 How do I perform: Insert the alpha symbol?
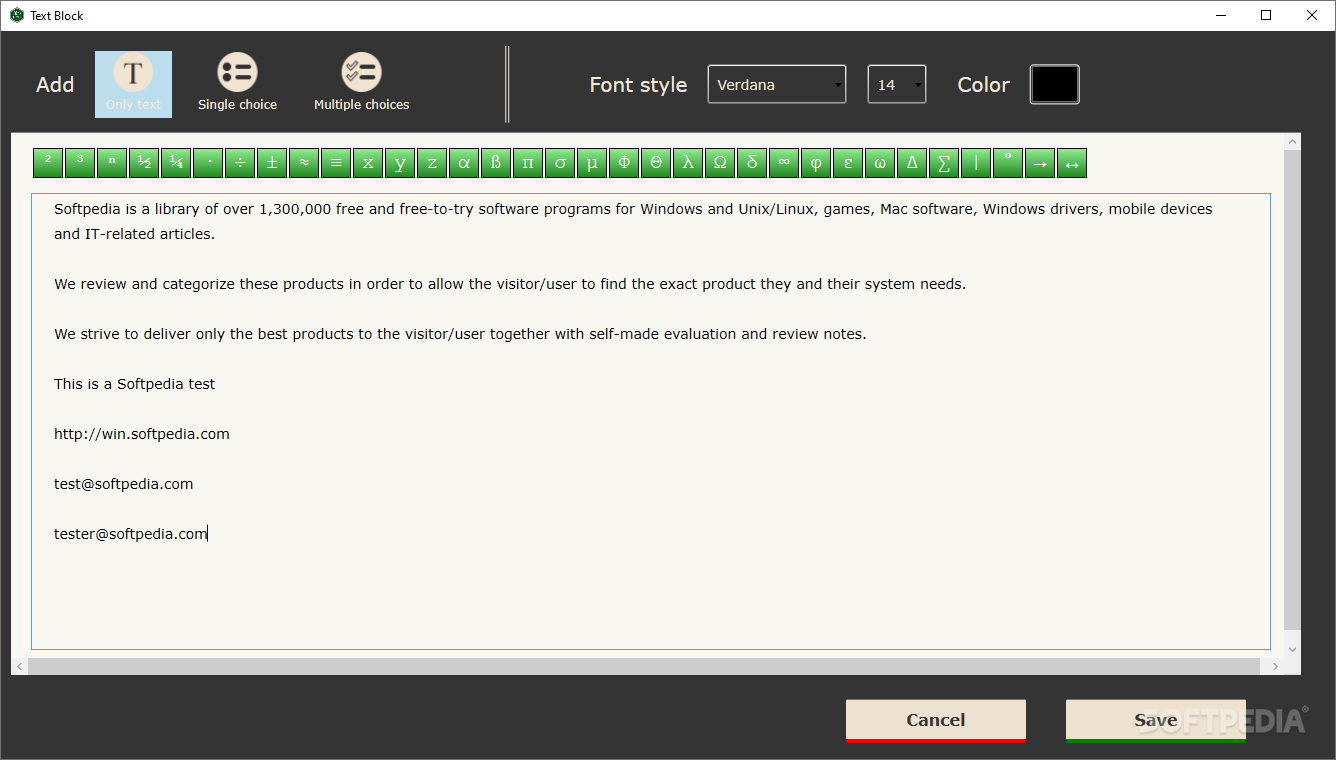coord(464,163)
